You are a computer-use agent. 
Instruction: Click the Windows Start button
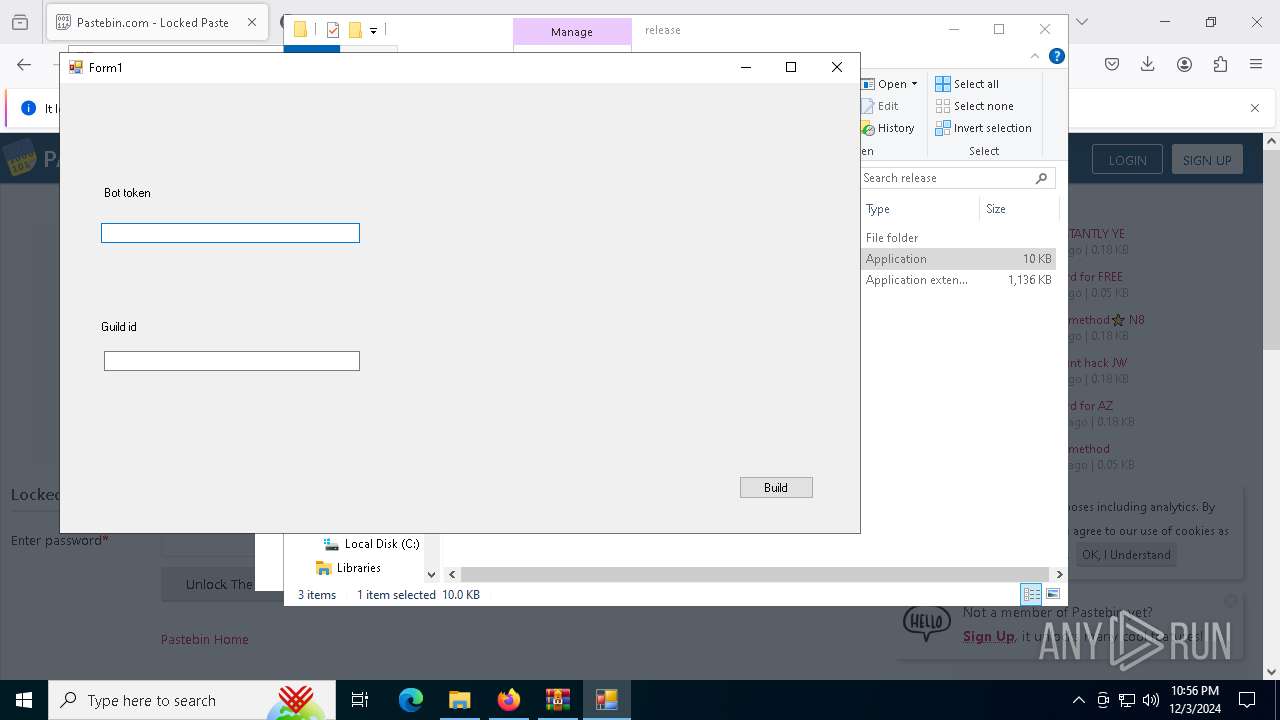point(24,700)
